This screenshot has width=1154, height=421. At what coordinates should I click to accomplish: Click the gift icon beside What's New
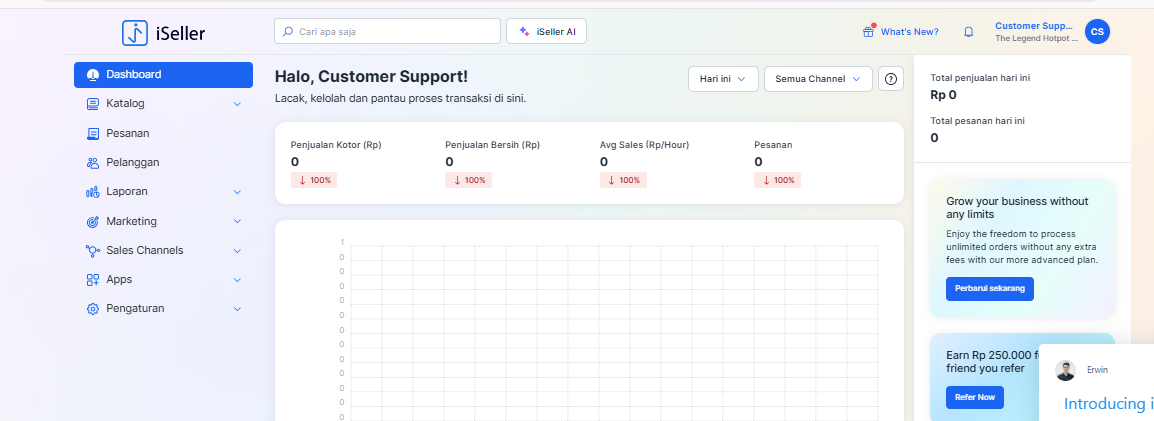pos(868,32)
